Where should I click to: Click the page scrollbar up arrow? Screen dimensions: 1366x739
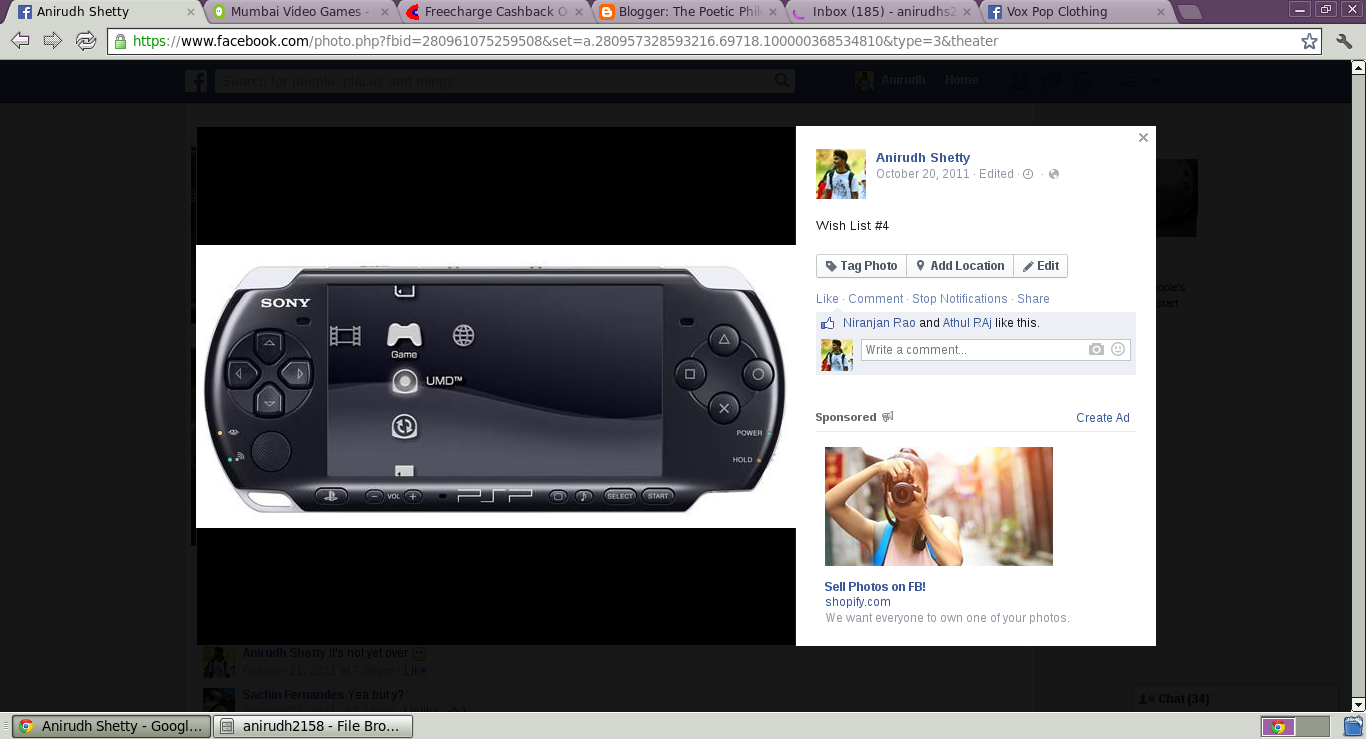tap(1358, 68)
